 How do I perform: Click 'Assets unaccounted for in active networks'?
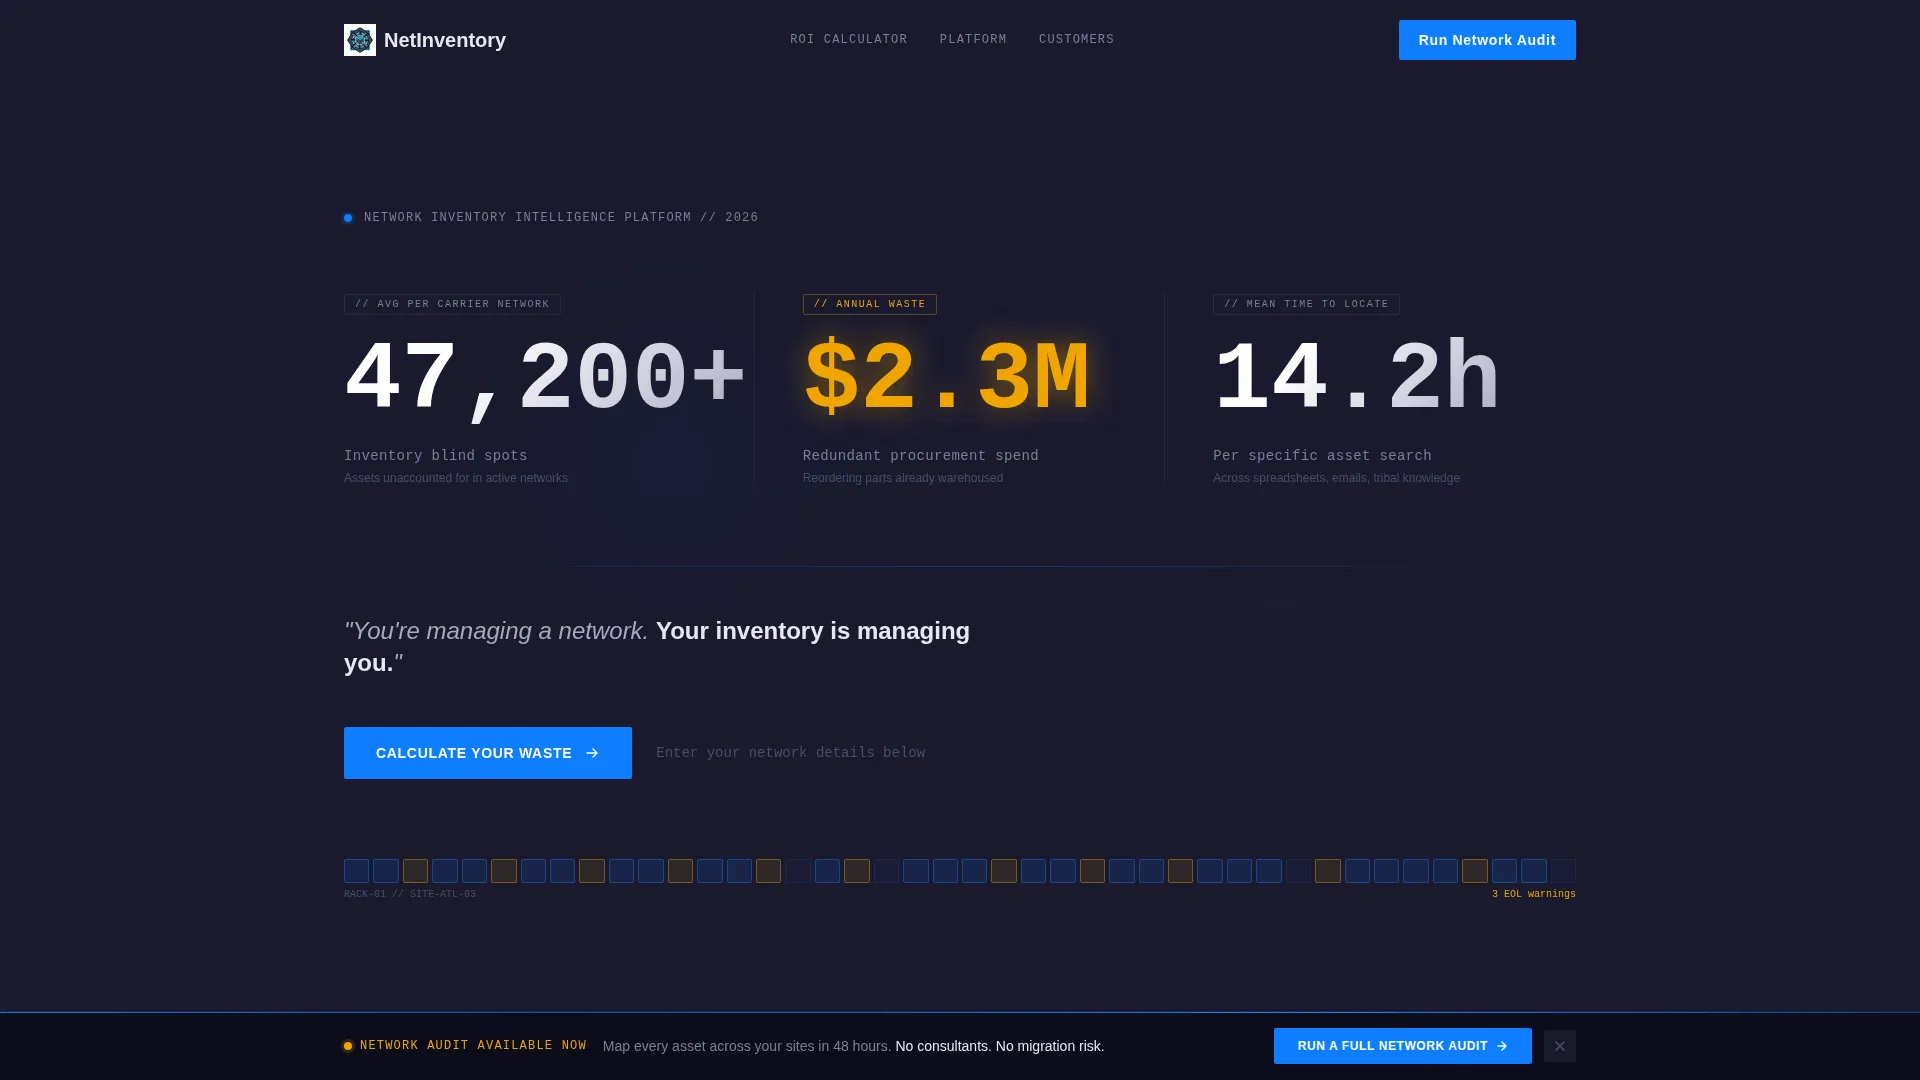[x=456, y=478]
